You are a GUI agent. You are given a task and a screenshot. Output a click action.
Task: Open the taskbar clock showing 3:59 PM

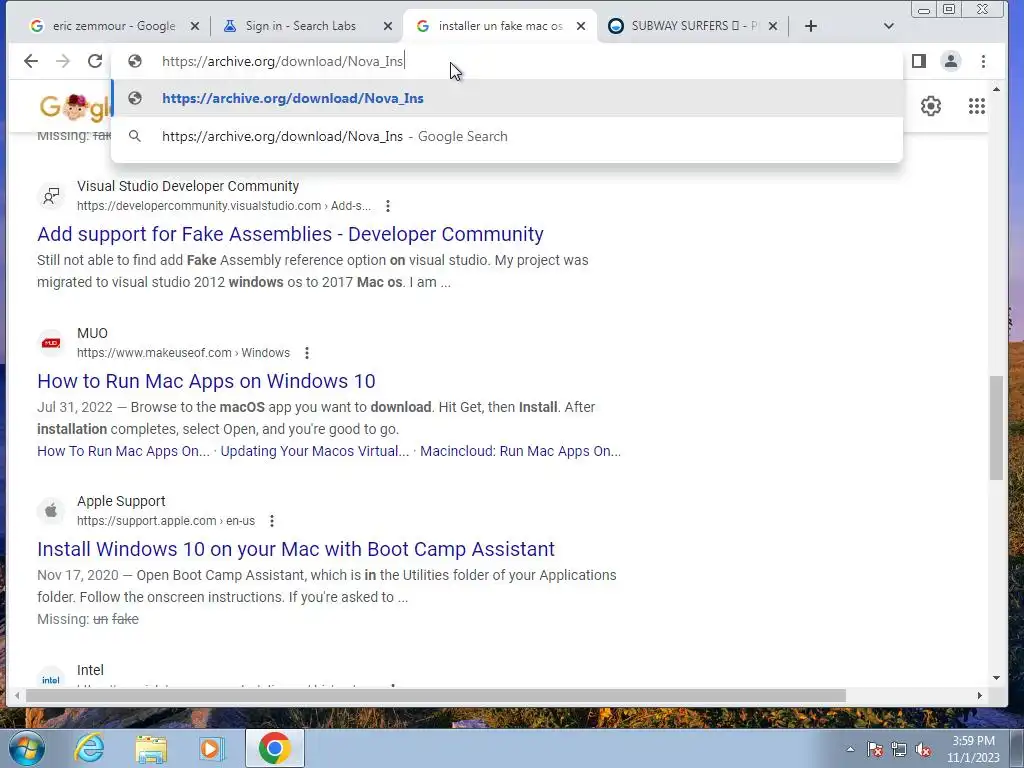974,749
